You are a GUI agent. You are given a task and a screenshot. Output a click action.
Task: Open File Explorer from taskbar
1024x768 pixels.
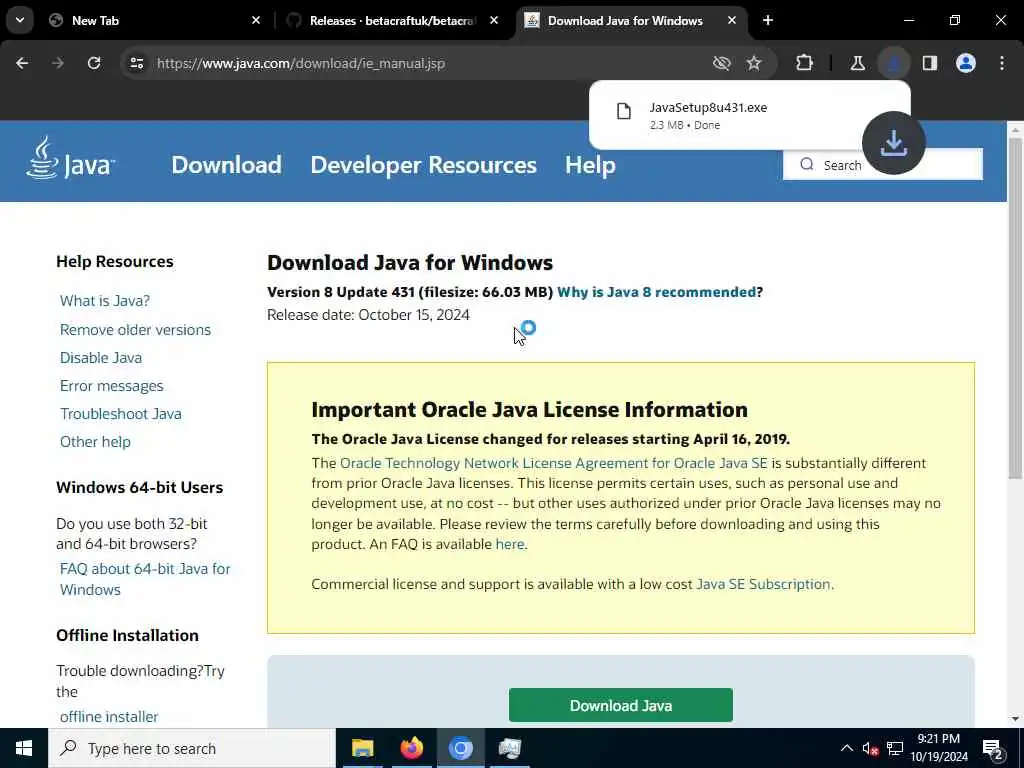pyautogui.click(x=362, y=748)
